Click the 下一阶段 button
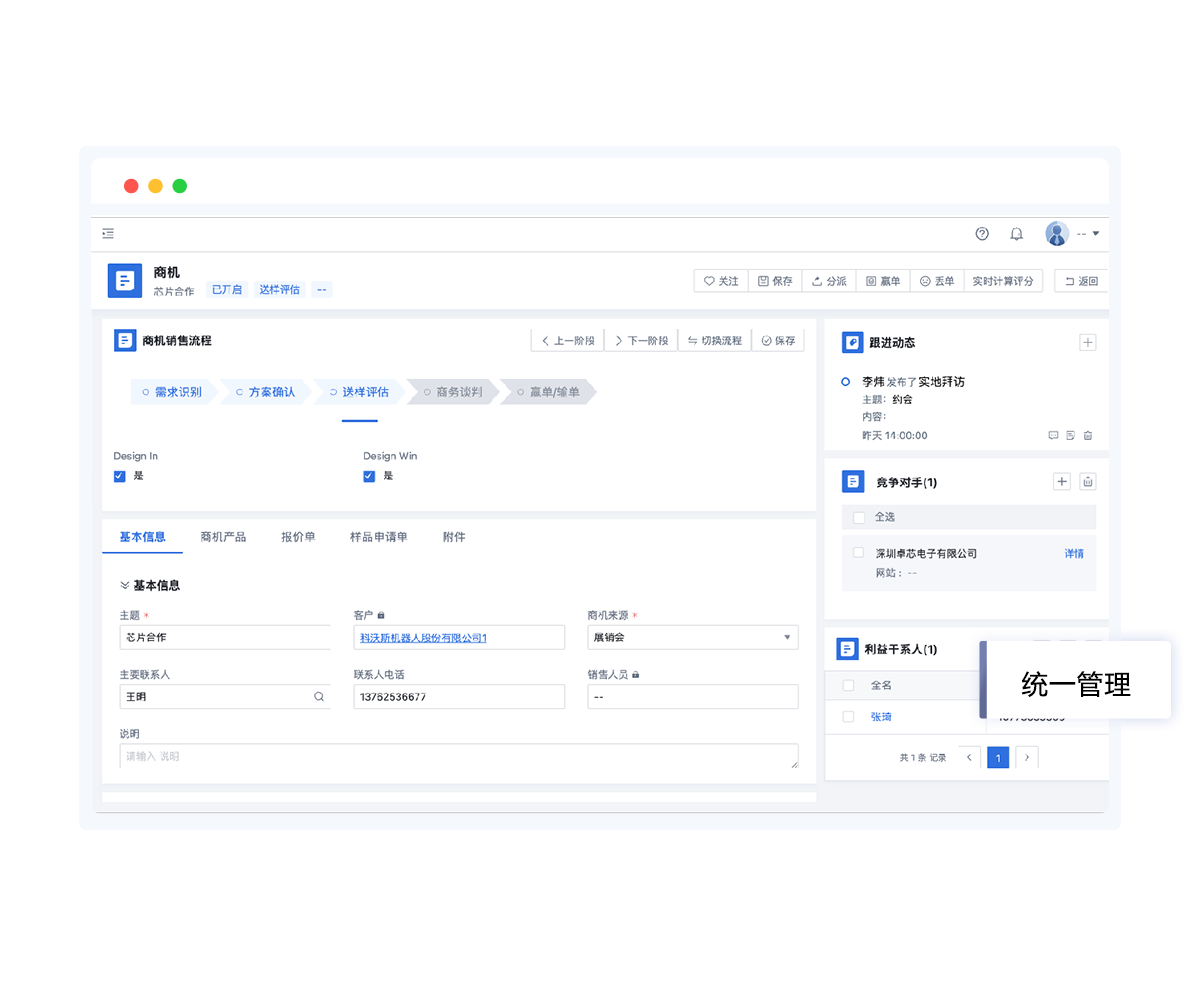Image resolution: width=1200 pixels, height=1000 pixels. tap(640, 341)
